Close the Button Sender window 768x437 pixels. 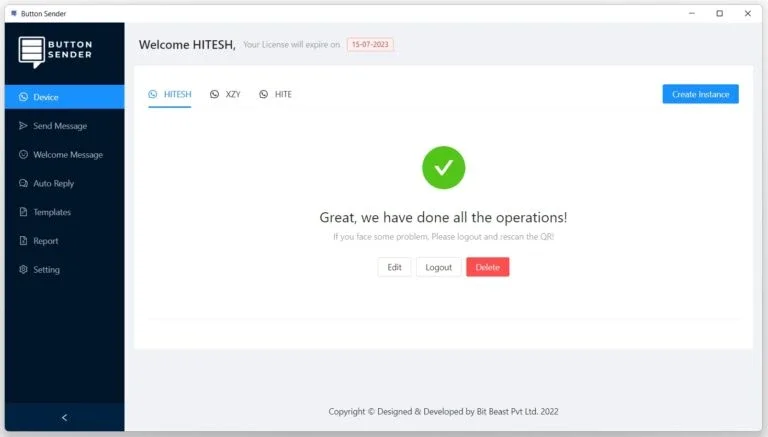[747, 13]
